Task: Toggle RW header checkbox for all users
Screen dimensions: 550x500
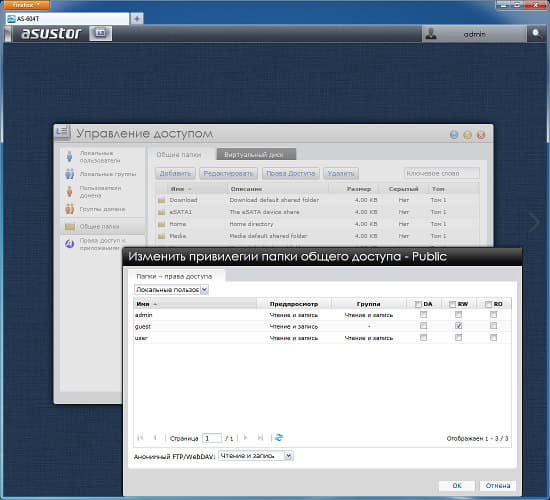Action: click(x=452, y=304)
